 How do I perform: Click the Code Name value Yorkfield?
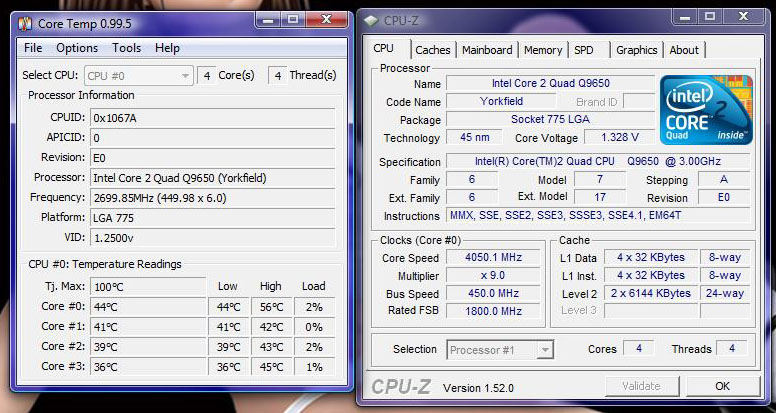[501, 101]
